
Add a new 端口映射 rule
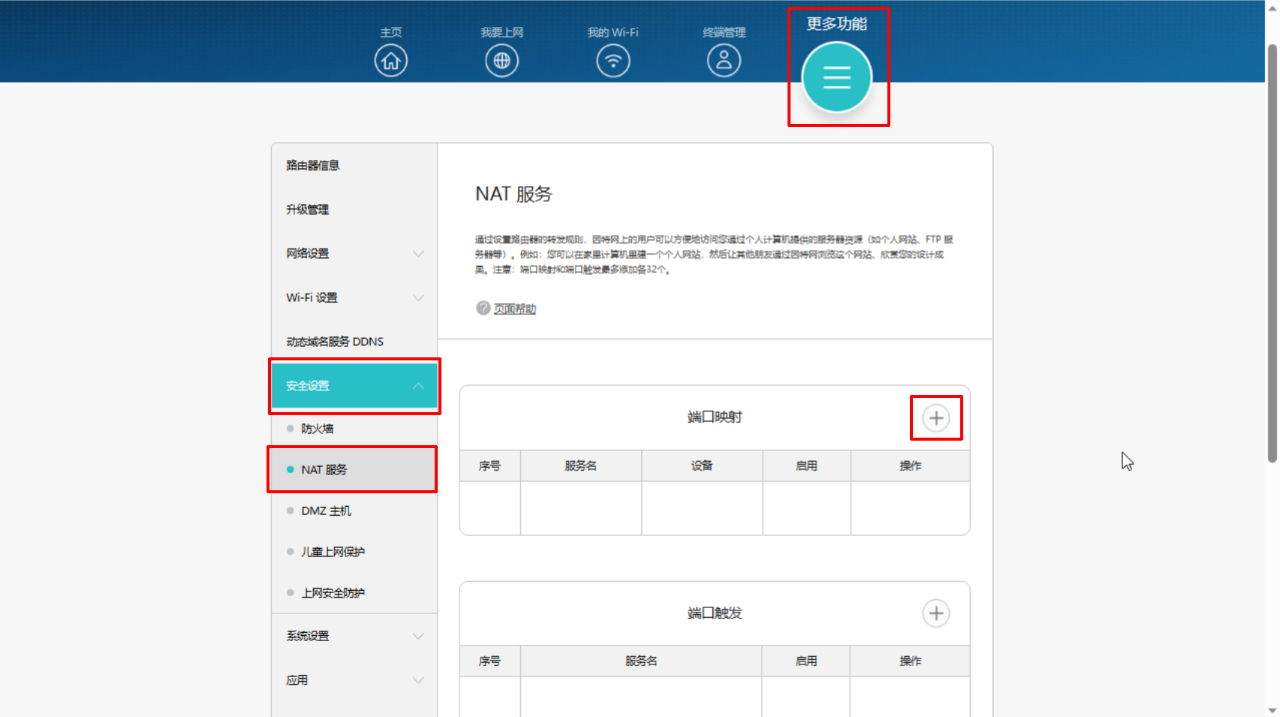[x=936, y=418]
